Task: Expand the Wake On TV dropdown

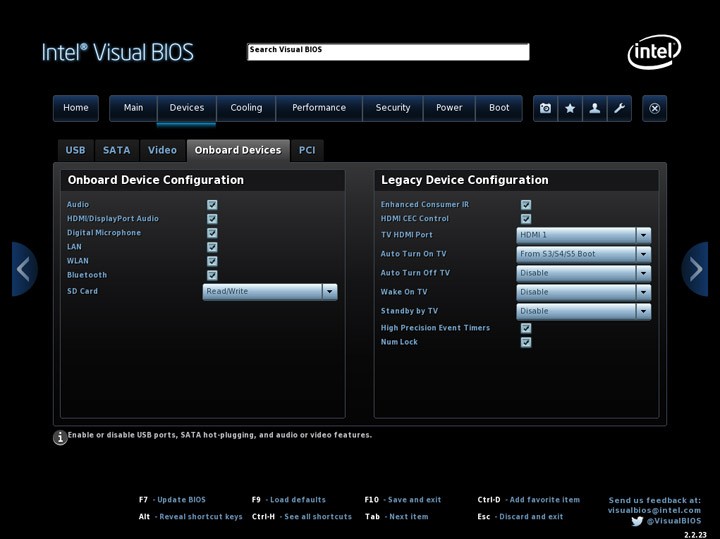Action: tap(584, 292)
